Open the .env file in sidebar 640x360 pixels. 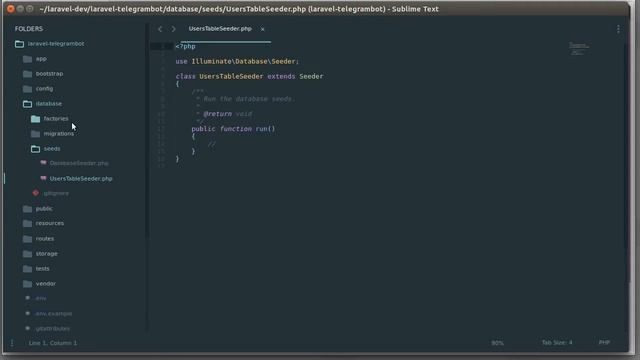point(41,298)
